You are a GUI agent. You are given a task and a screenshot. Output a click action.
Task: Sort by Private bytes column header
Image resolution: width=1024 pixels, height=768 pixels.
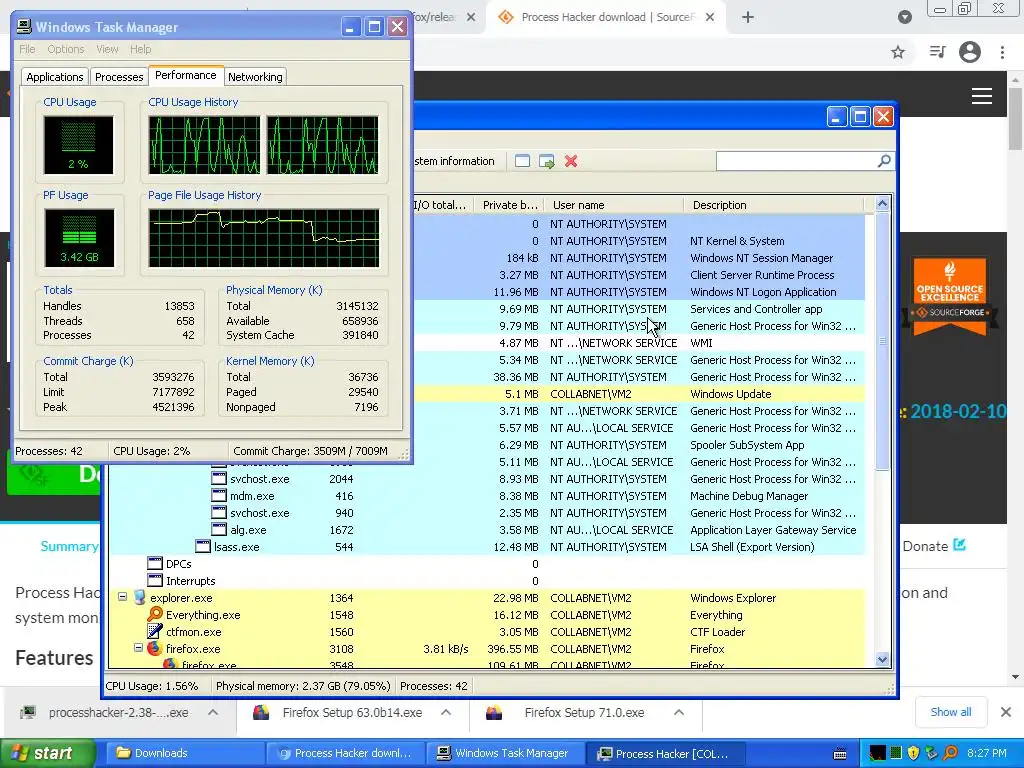pos(509,205)
